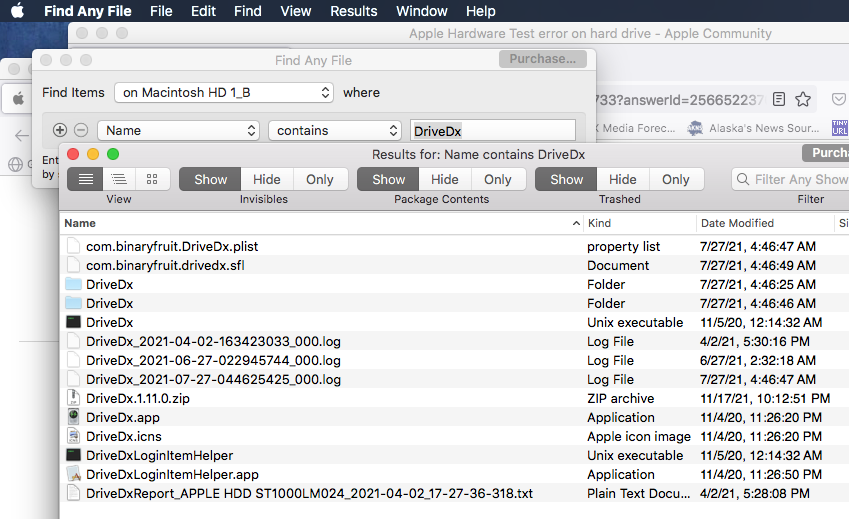The height and width of the screenshot is (519, 849).
Task: Click Pocket icon in browser toolbar
Action: coord(839,99)
